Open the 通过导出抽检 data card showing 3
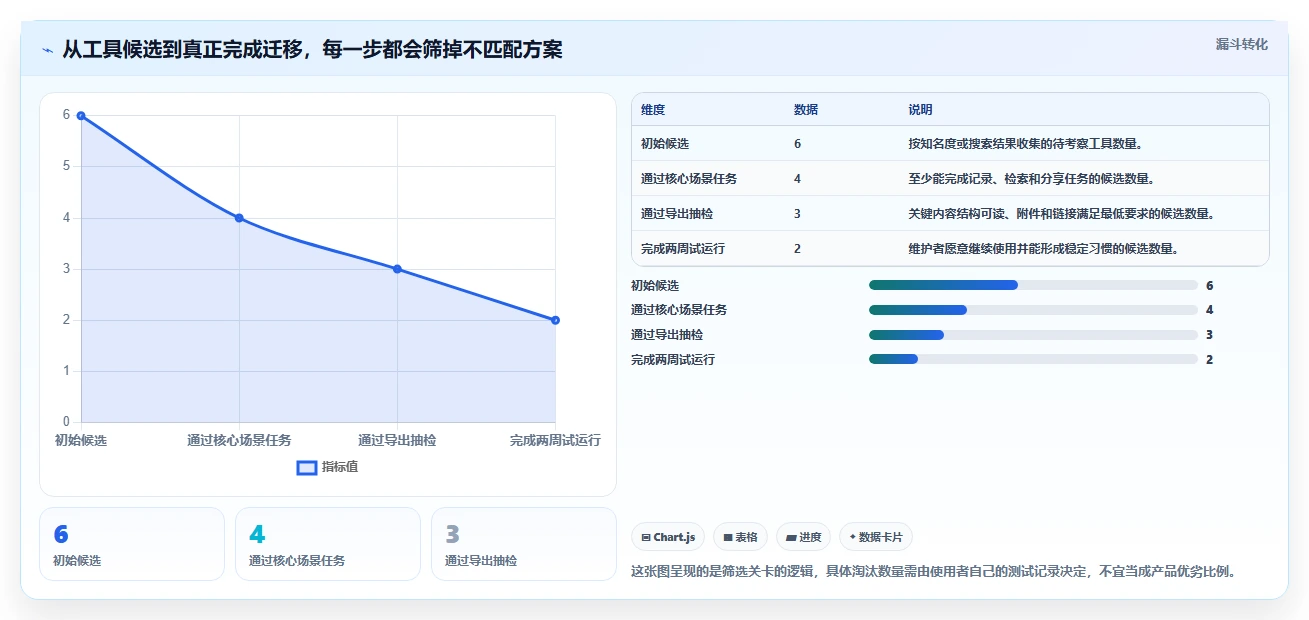 (524, 544)
